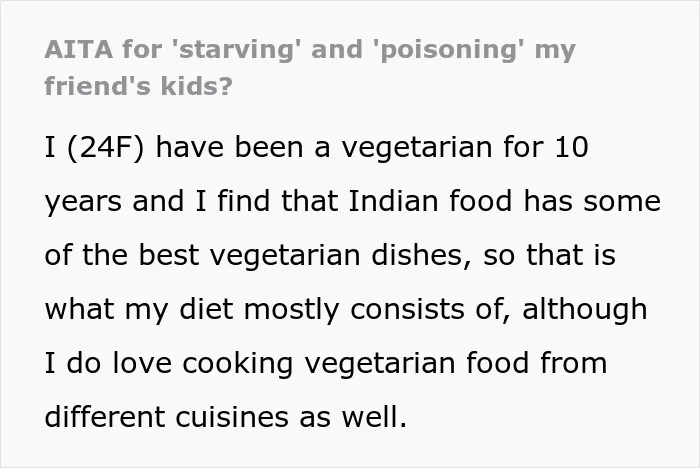
Task: Click the word 'although' ending the fourth line
Action: (x=584, y=310)
